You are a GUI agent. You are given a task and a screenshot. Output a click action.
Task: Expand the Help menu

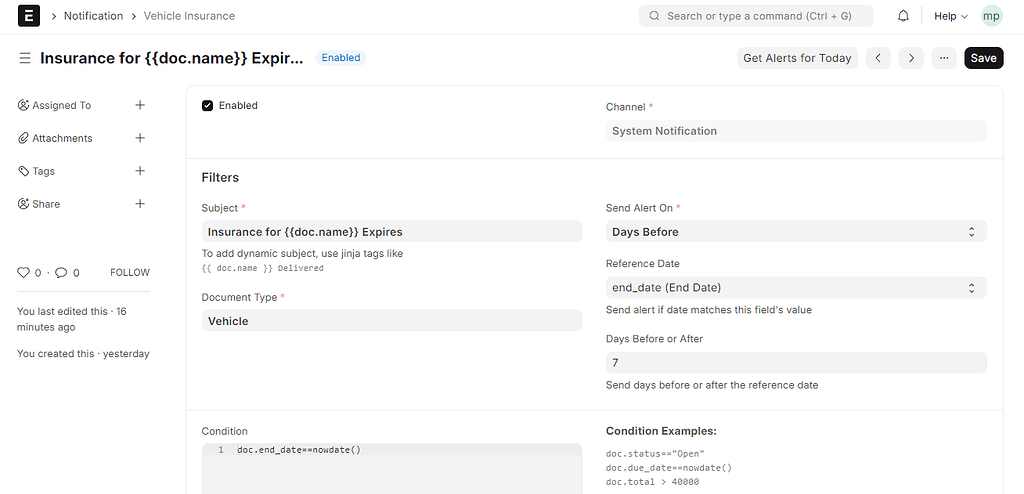[951, 16]
